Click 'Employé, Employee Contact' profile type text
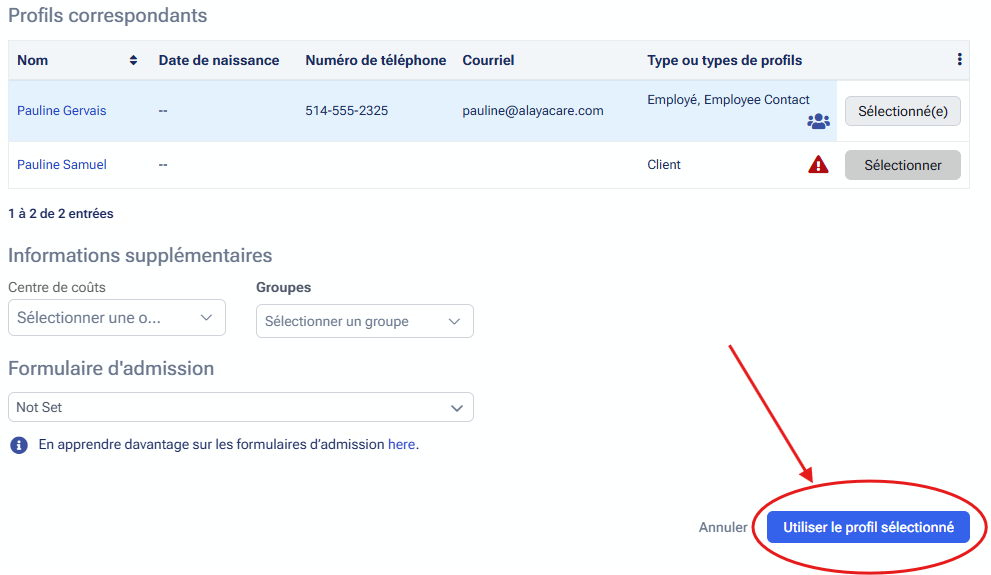Viewport: 991px width, 575px height. click(x=728, y=100)
